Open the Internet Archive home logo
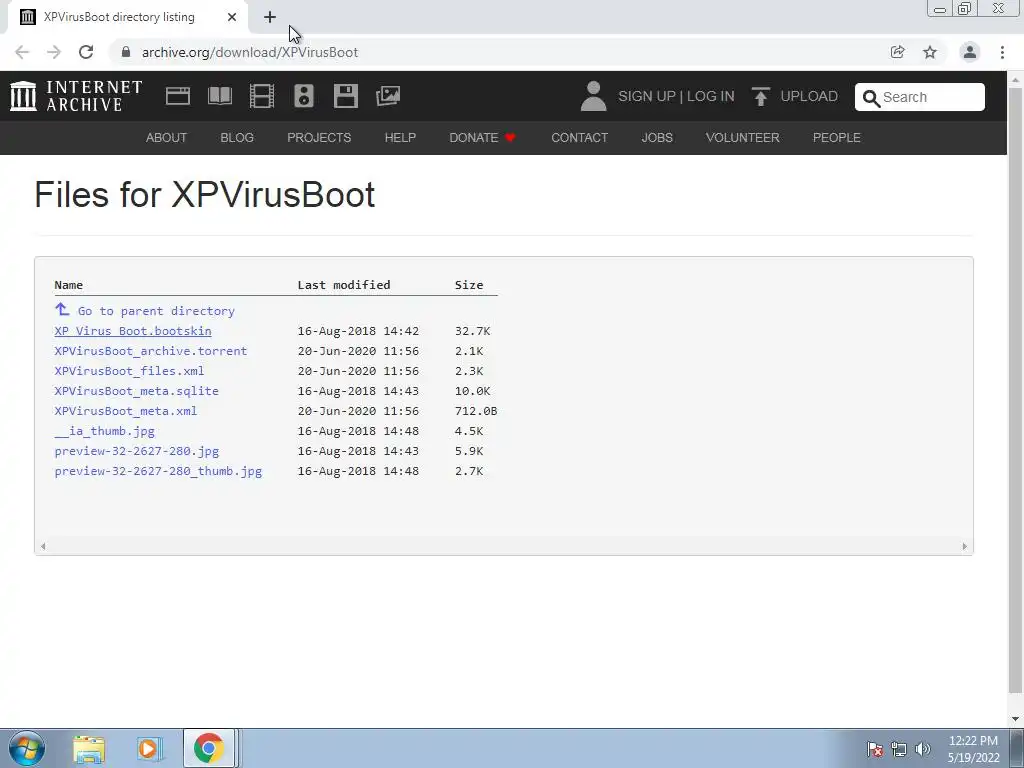Screen dimensions: 1024x768 76,96
